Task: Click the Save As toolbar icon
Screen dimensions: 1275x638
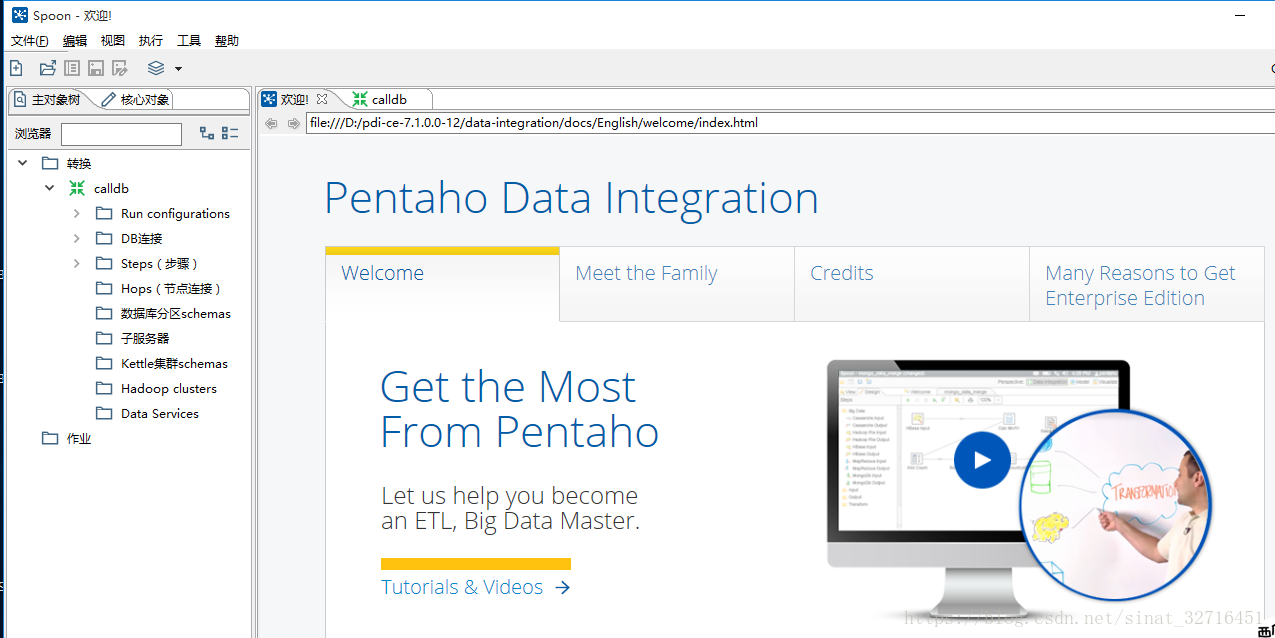Action: pos(120,68)
